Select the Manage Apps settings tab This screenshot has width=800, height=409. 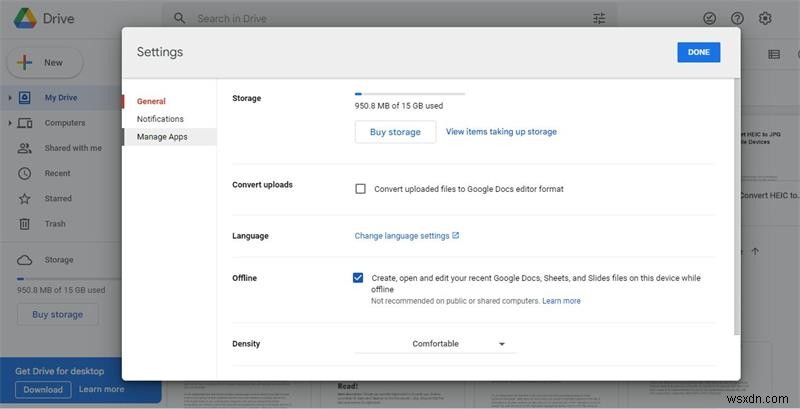point(169,137)
